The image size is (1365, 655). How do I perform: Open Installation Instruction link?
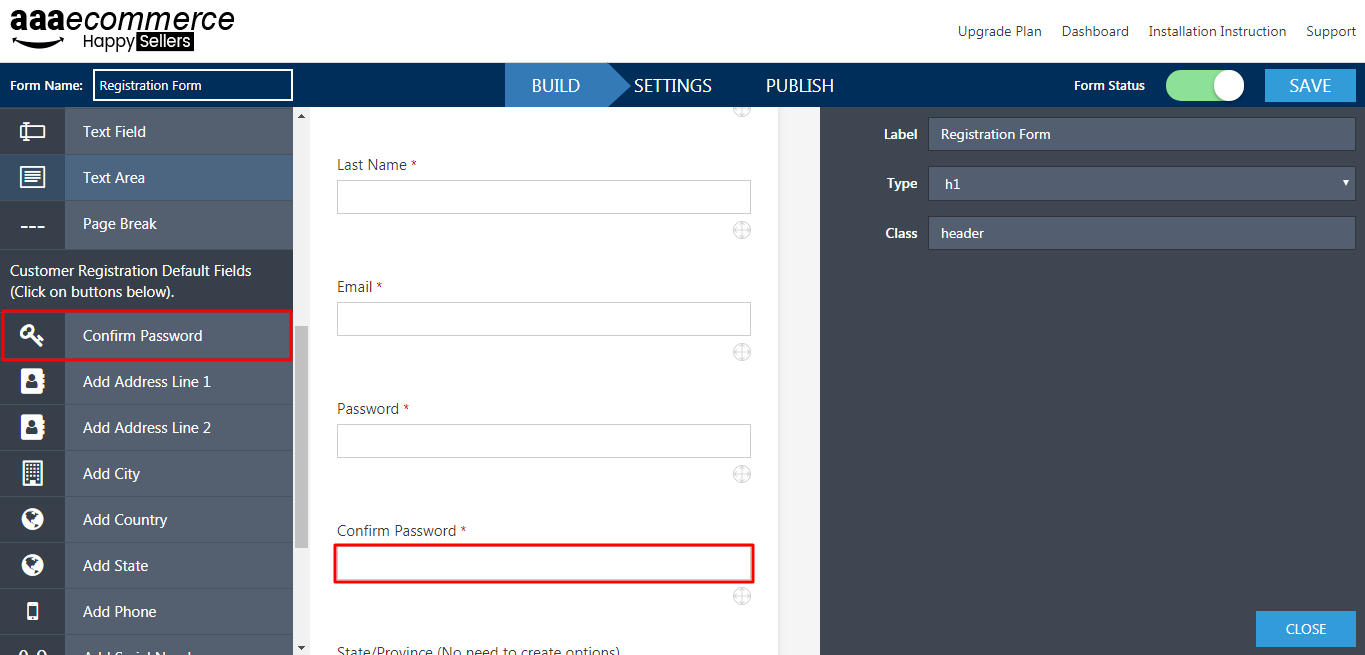[x=1217, y=31]
